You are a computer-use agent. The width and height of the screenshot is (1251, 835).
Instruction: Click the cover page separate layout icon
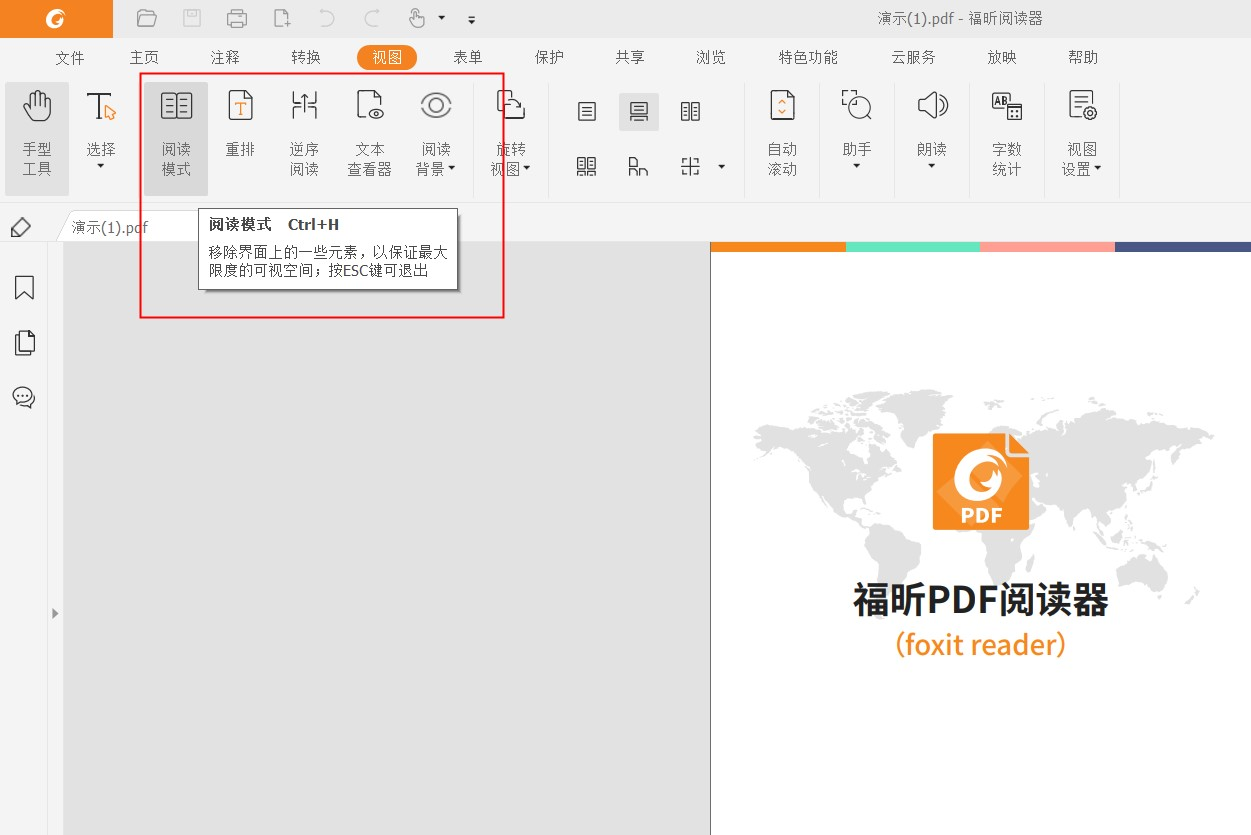click(x=638, y=166)
